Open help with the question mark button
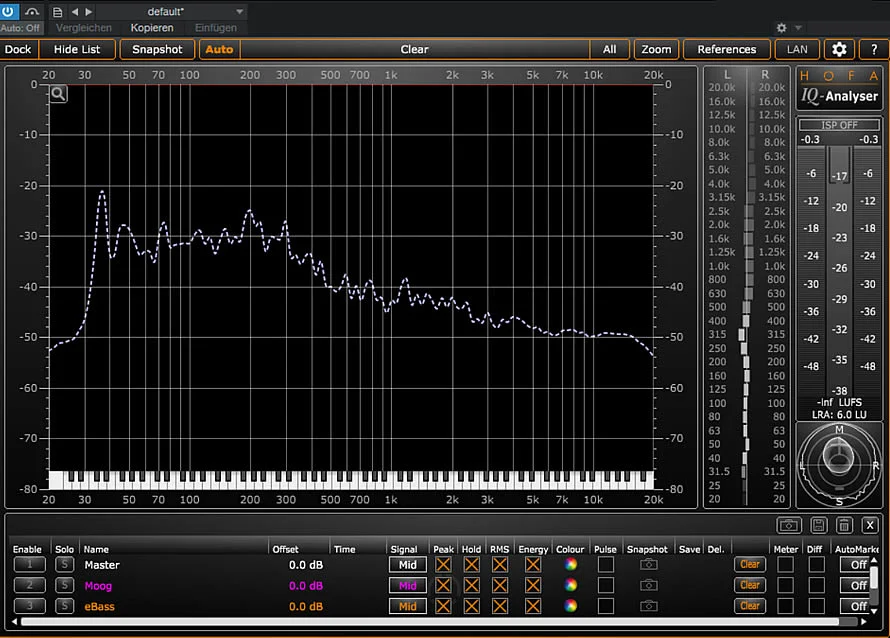 874,49
